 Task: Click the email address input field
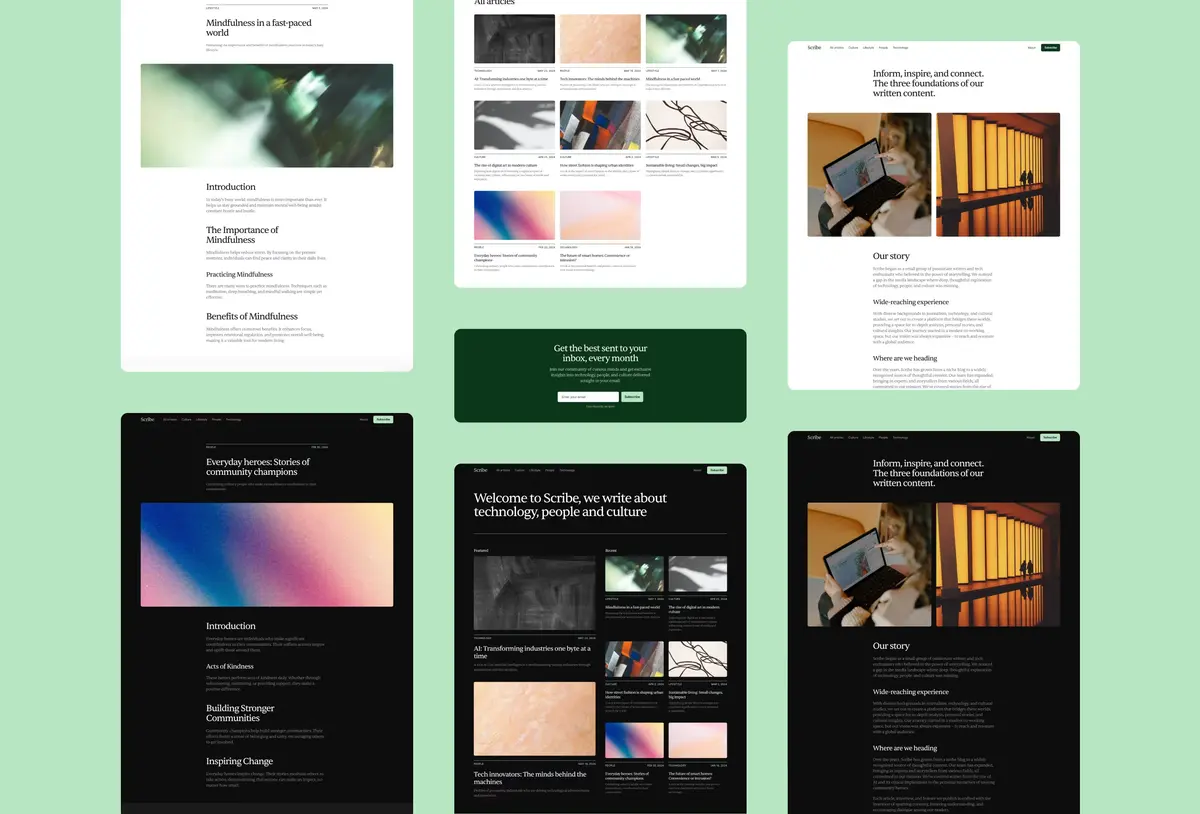tap(590, 396)
